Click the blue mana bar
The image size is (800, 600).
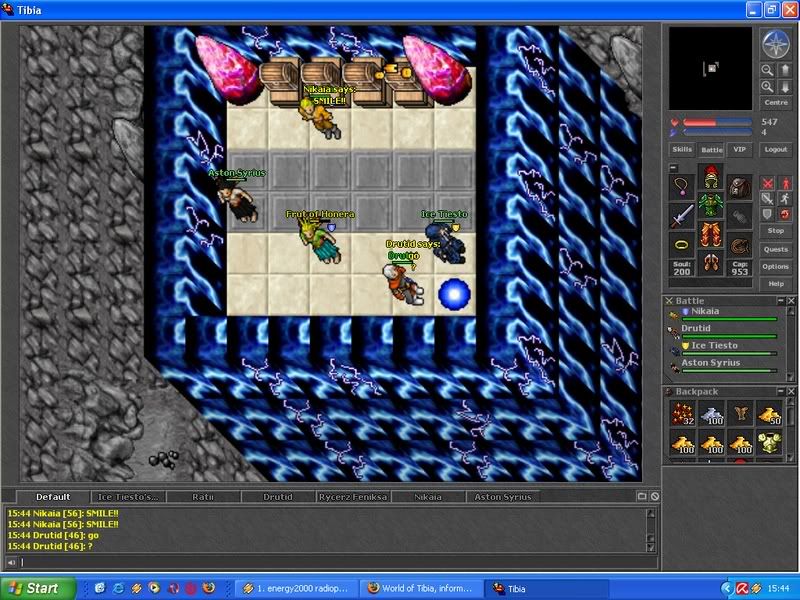pos(717,132)
